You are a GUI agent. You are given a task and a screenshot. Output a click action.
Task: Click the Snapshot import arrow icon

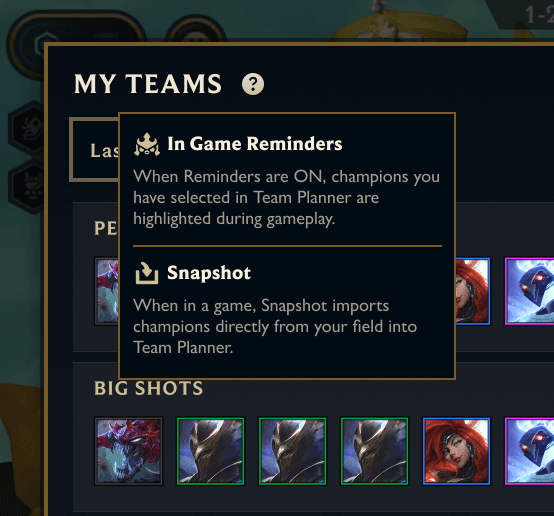147,273
